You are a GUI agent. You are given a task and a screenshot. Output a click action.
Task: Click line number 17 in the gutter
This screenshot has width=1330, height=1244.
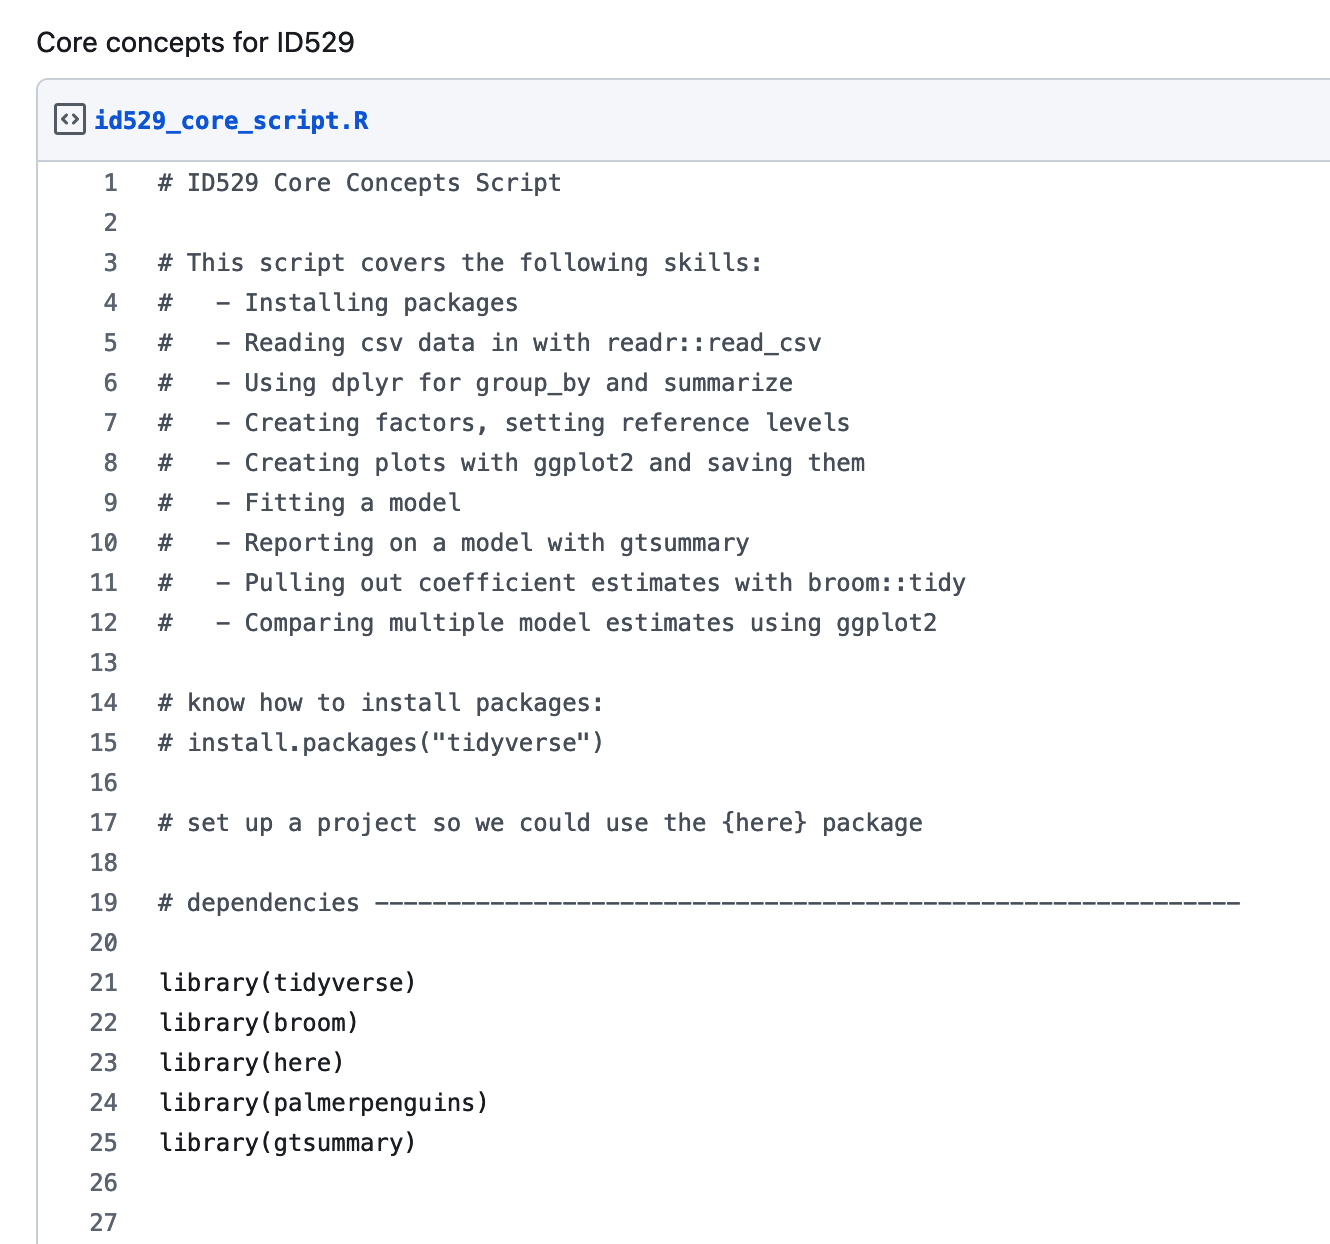pos(104,823)
